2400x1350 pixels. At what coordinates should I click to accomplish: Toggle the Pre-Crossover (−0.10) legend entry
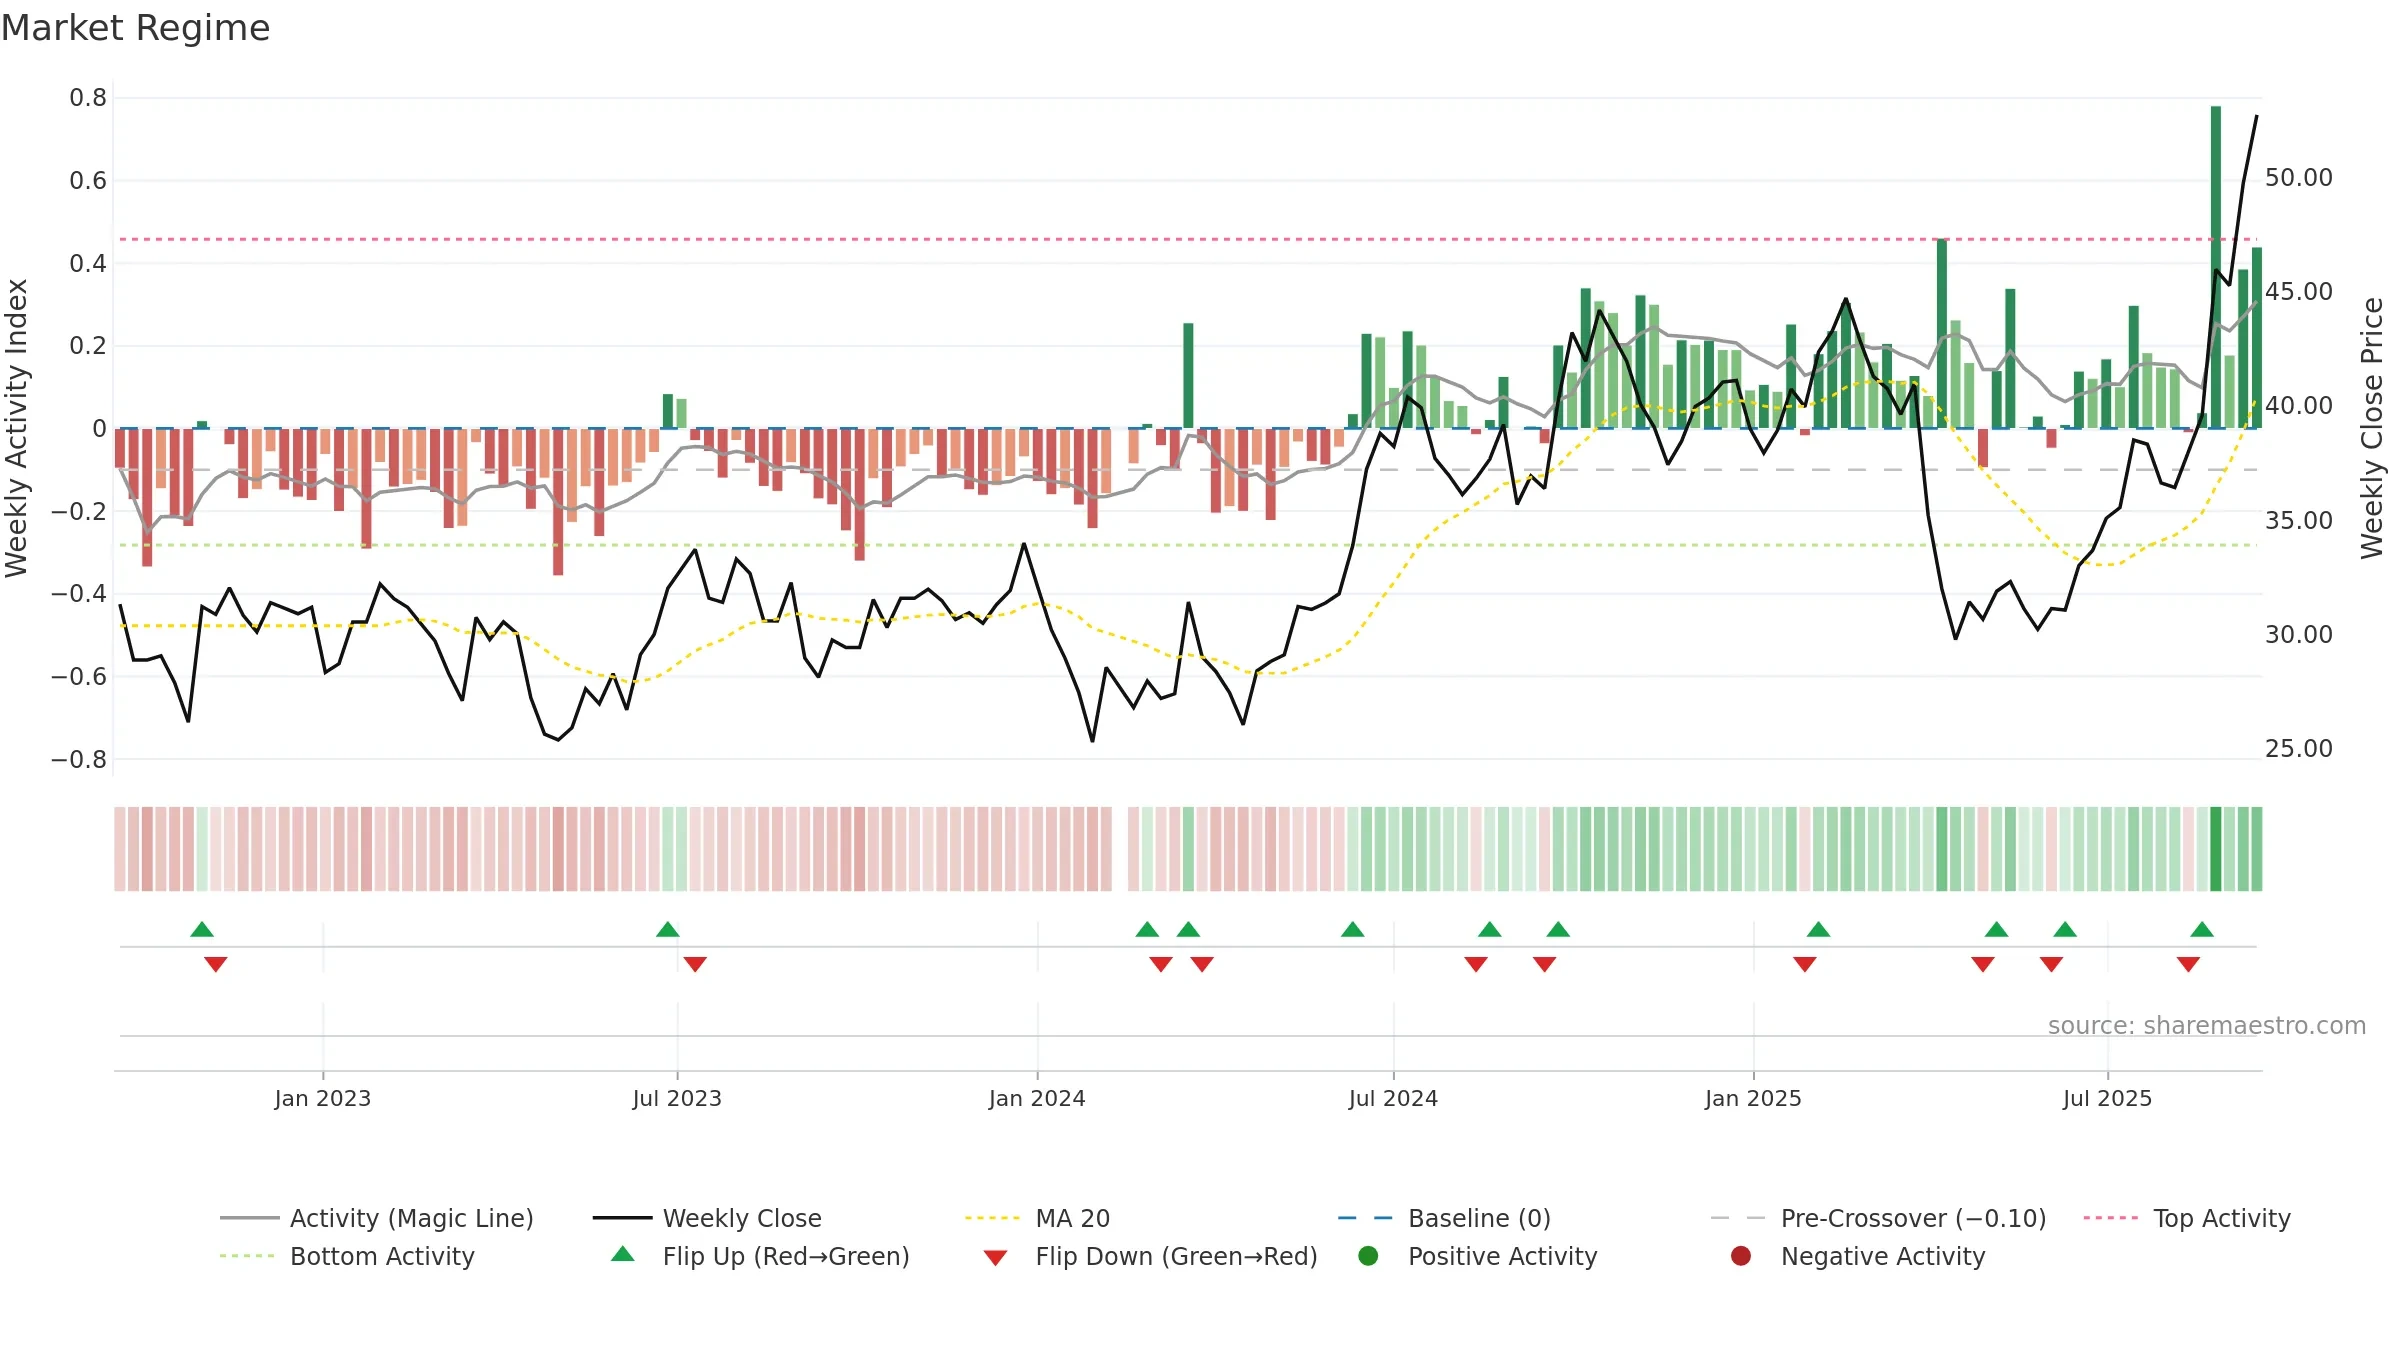click(1878, 1218)
